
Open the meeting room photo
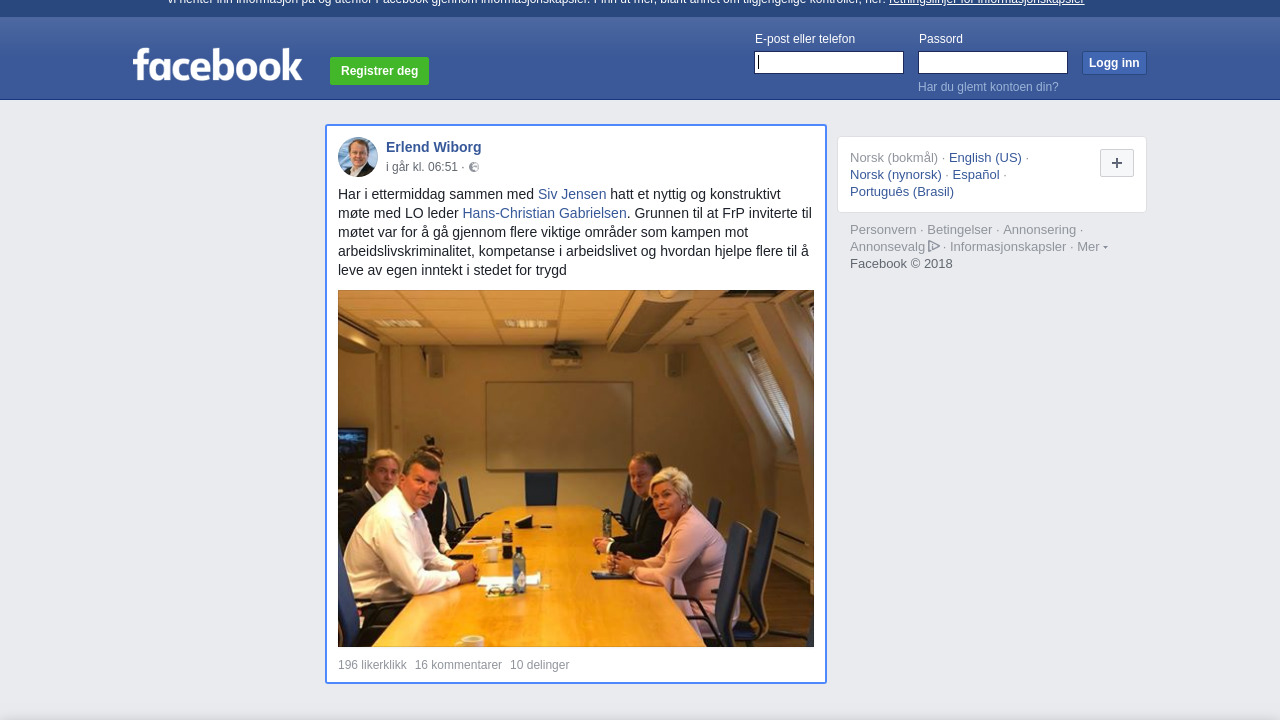pos(576,468)
